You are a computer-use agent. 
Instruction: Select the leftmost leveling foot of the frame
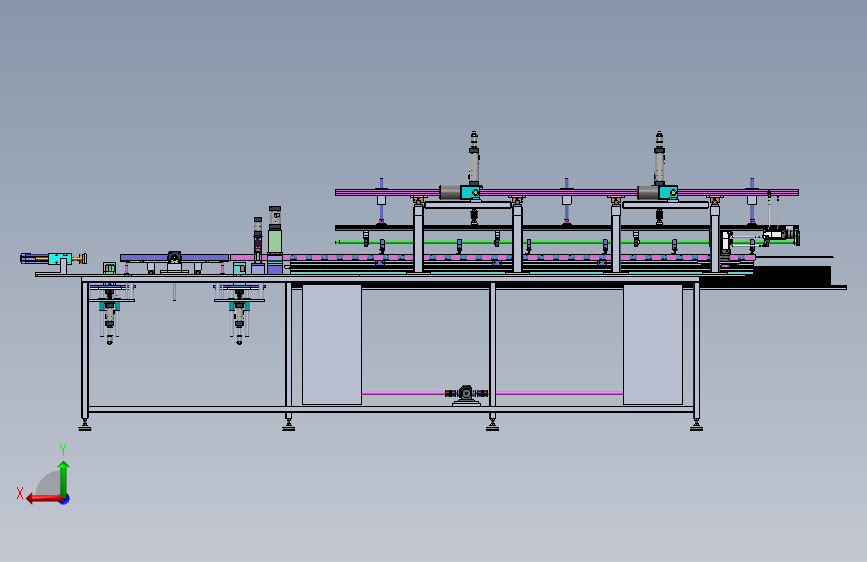(x=85, y=425)
